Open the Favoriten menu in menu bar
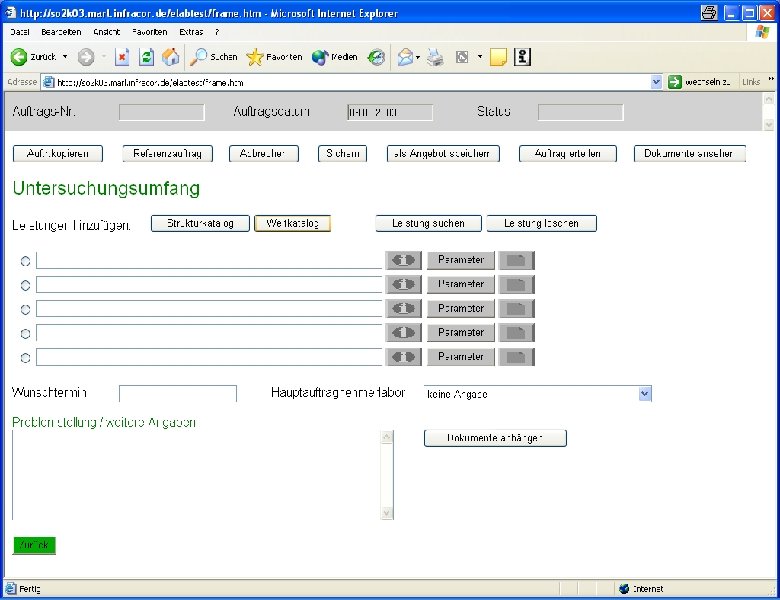 [150, 32]
